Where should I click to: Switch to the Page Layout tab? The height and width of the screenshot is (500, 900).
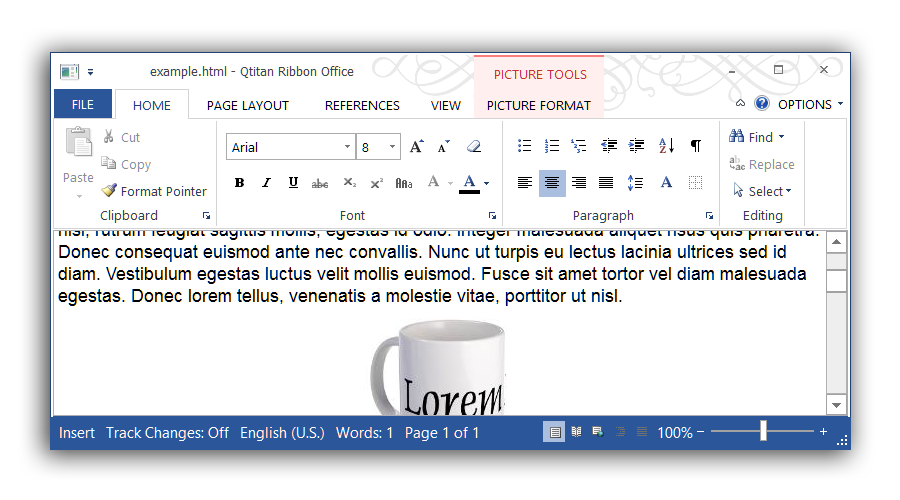(x=247, y=105)
